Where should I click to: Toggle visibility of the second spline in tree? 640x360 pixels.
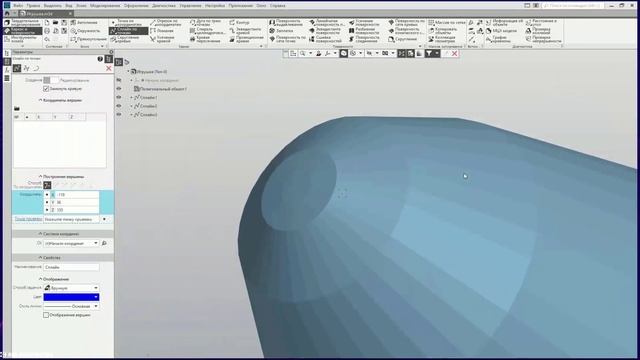119,106
